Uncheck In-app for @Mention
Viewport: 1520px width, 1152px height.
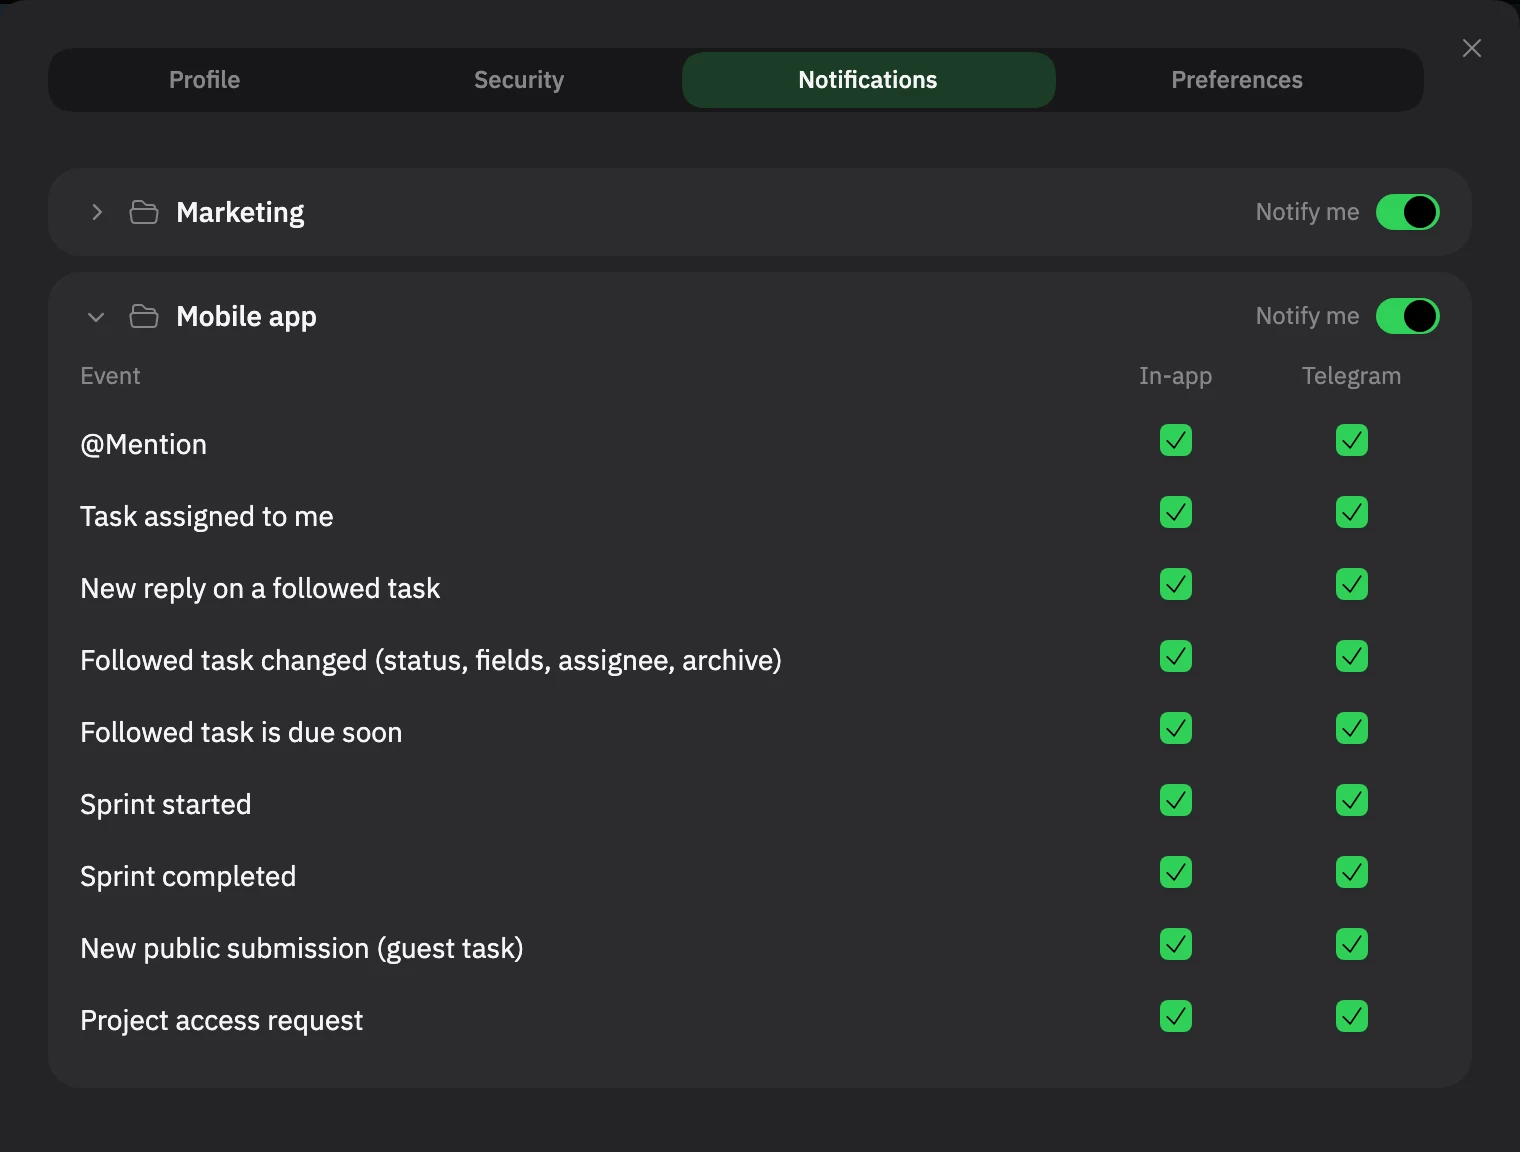coord(1176,440)
